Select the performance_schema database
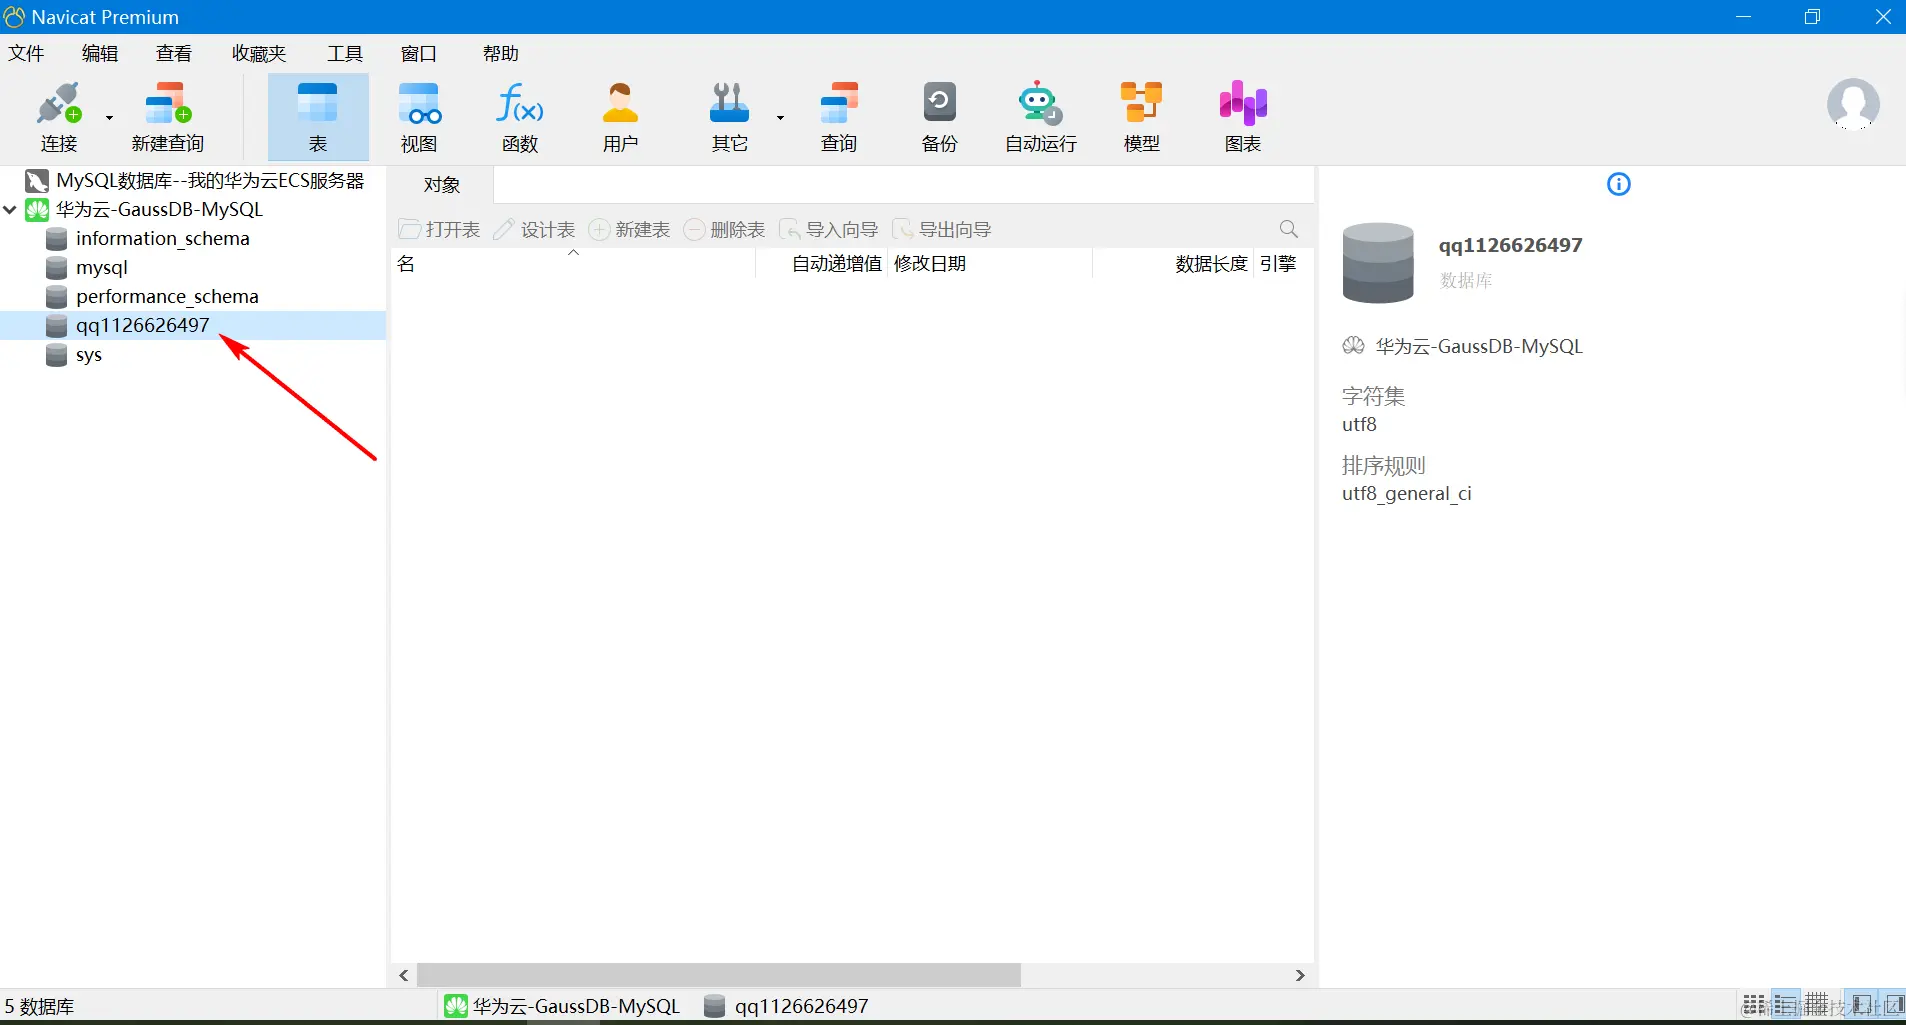 tap(167, 297)
